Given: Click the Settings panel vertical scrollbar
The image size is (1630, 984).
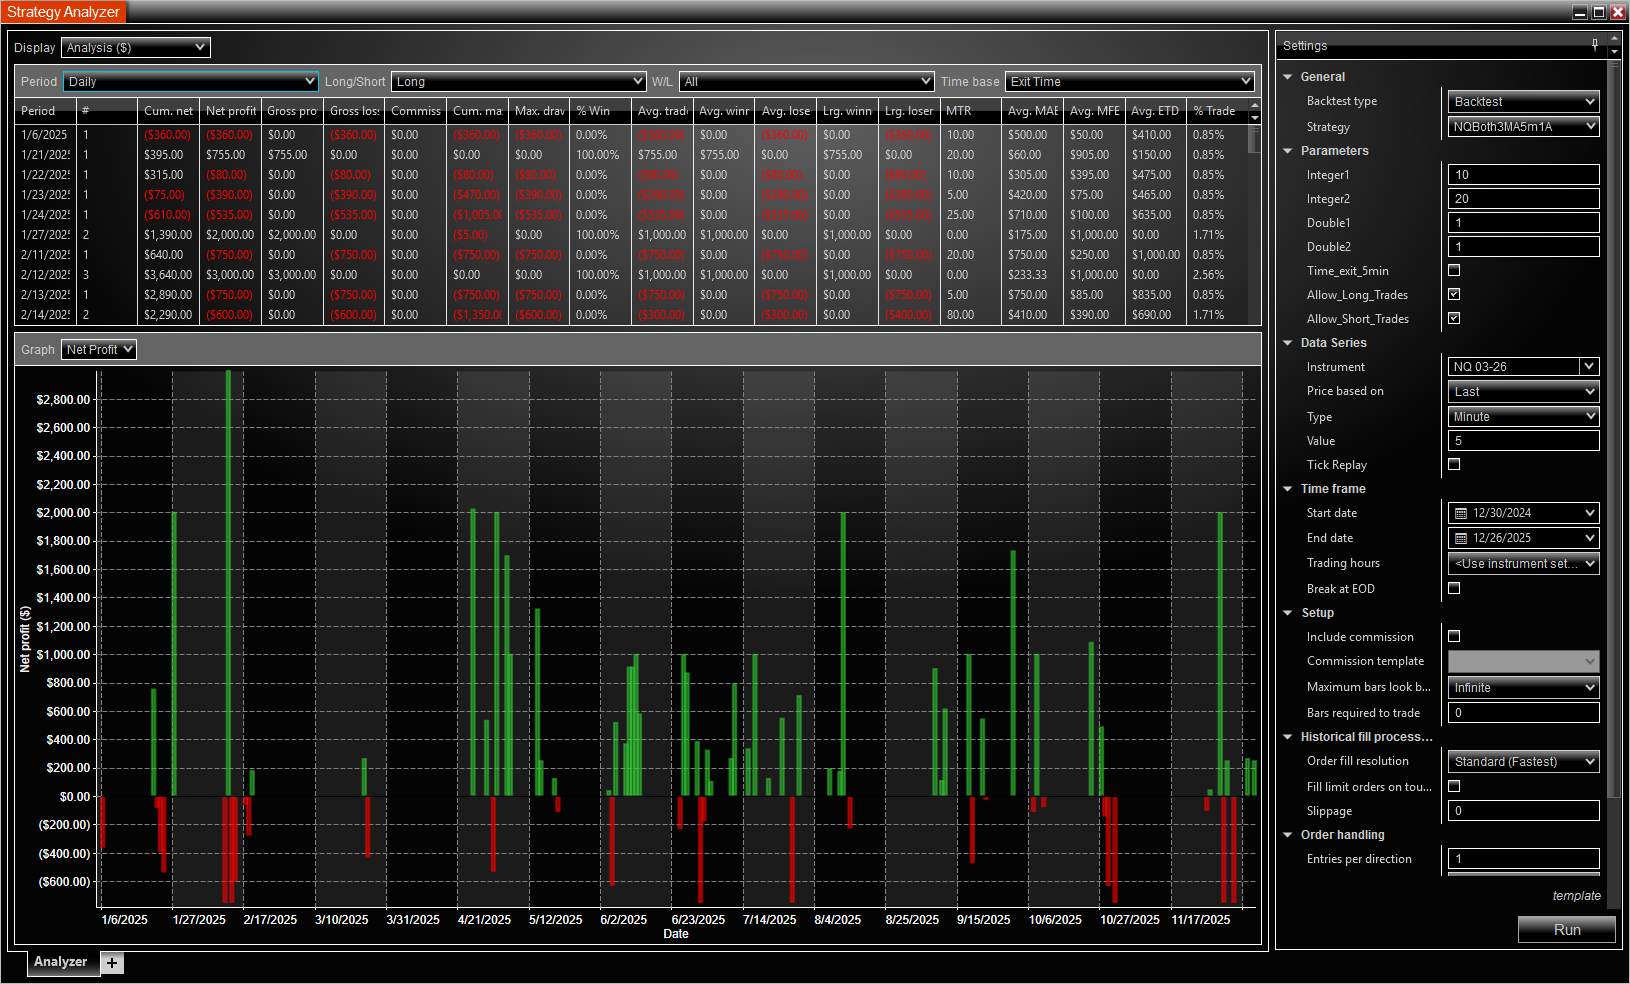Looking at the screenshot, I should click(1613, 430).
